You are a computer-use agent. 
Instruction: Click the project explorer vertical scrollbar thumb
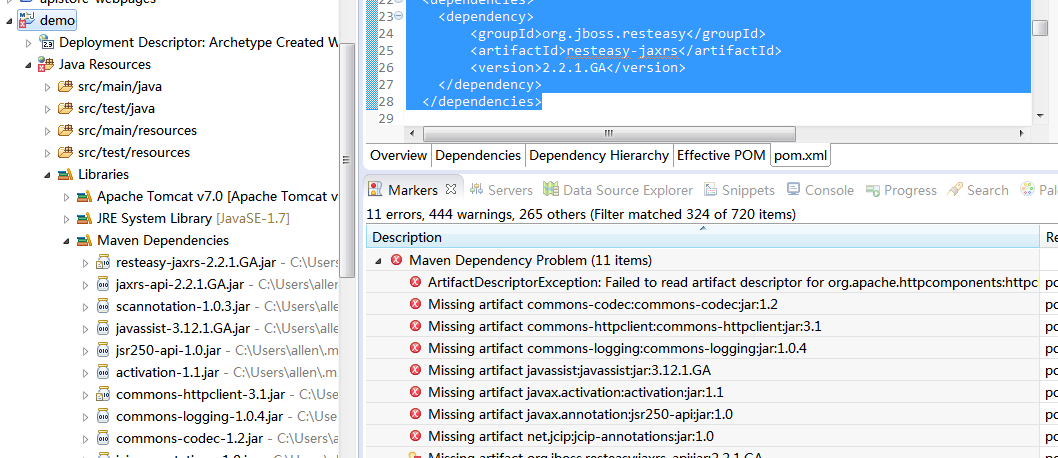[x=348, y=160]
